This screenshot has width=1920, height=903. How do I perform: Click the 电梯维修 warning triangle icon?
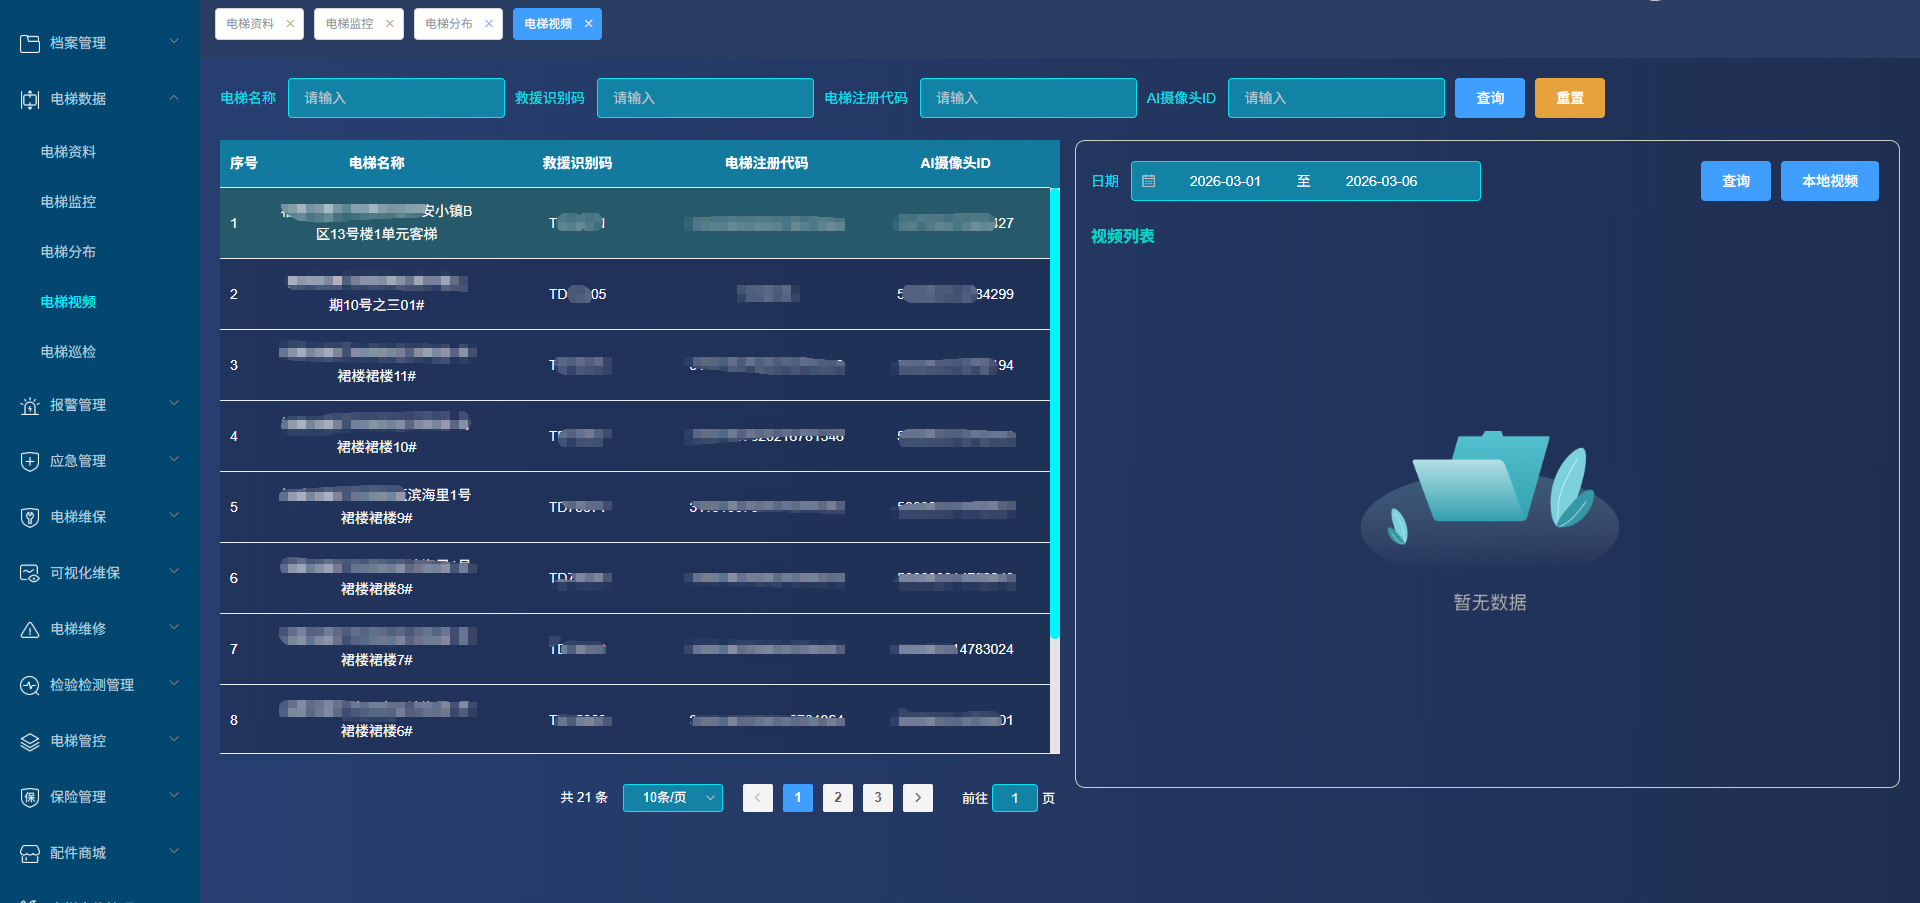(30, 629)
